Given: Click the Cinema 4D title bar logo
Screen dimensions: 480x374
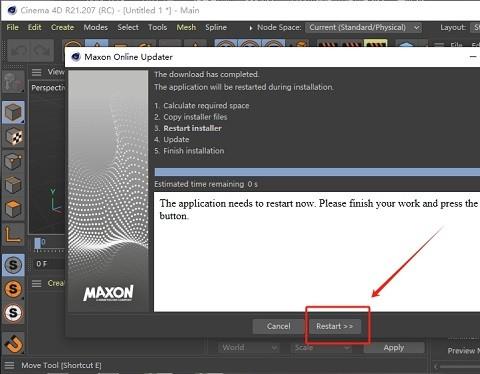Looking at the screenshot, I should tap(12, 10).
